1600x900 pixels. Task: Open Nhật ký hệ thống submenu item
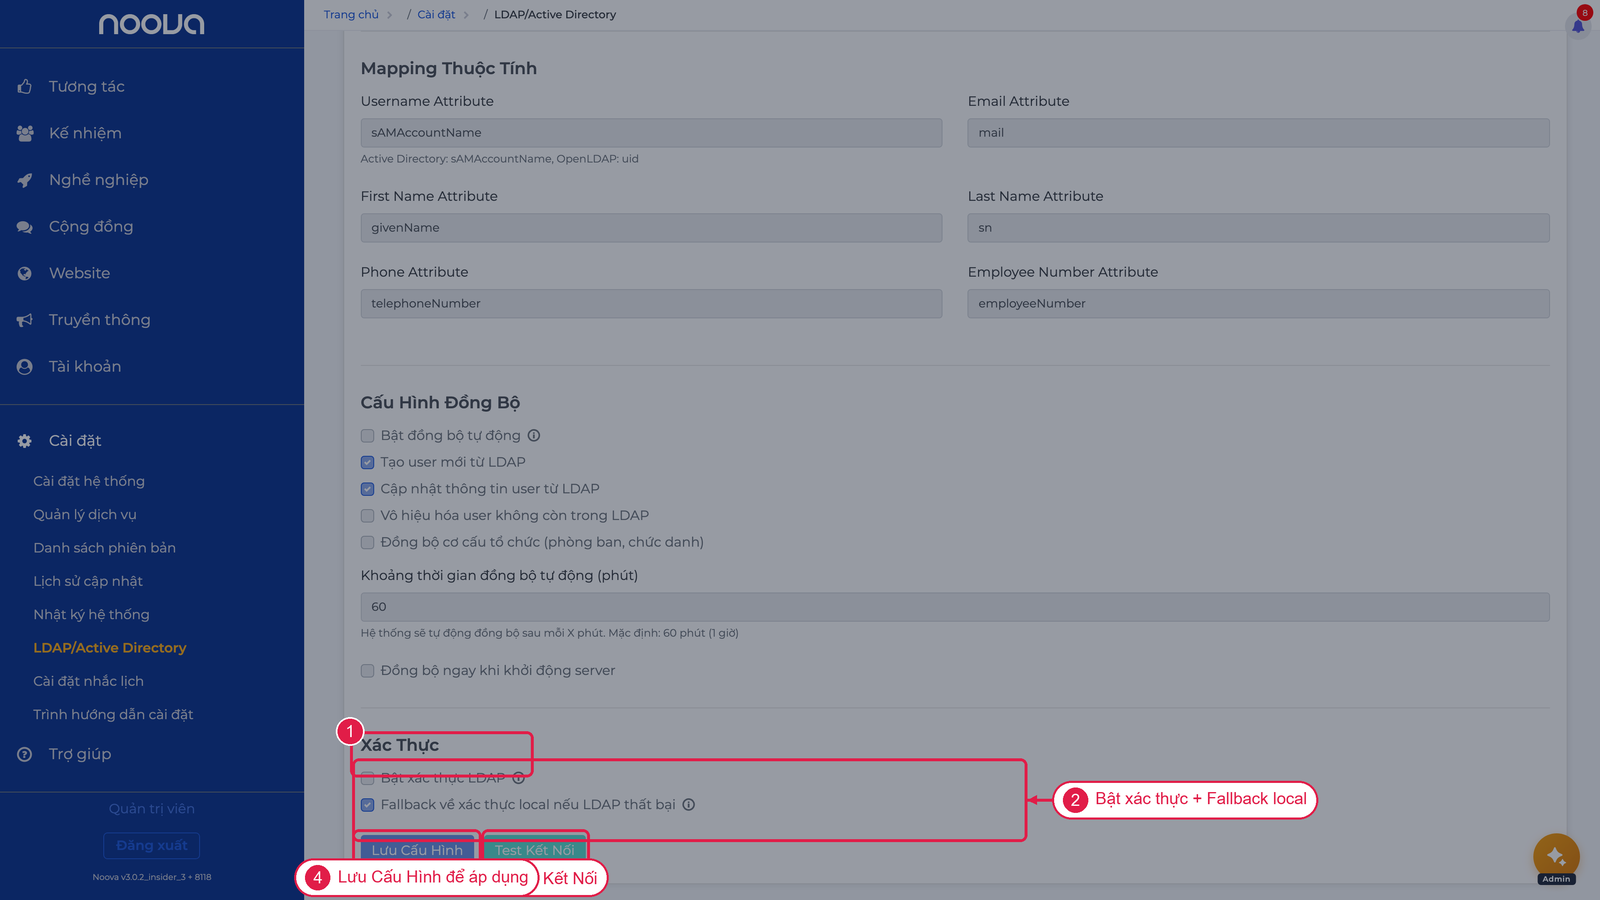(x=91, y=614)
